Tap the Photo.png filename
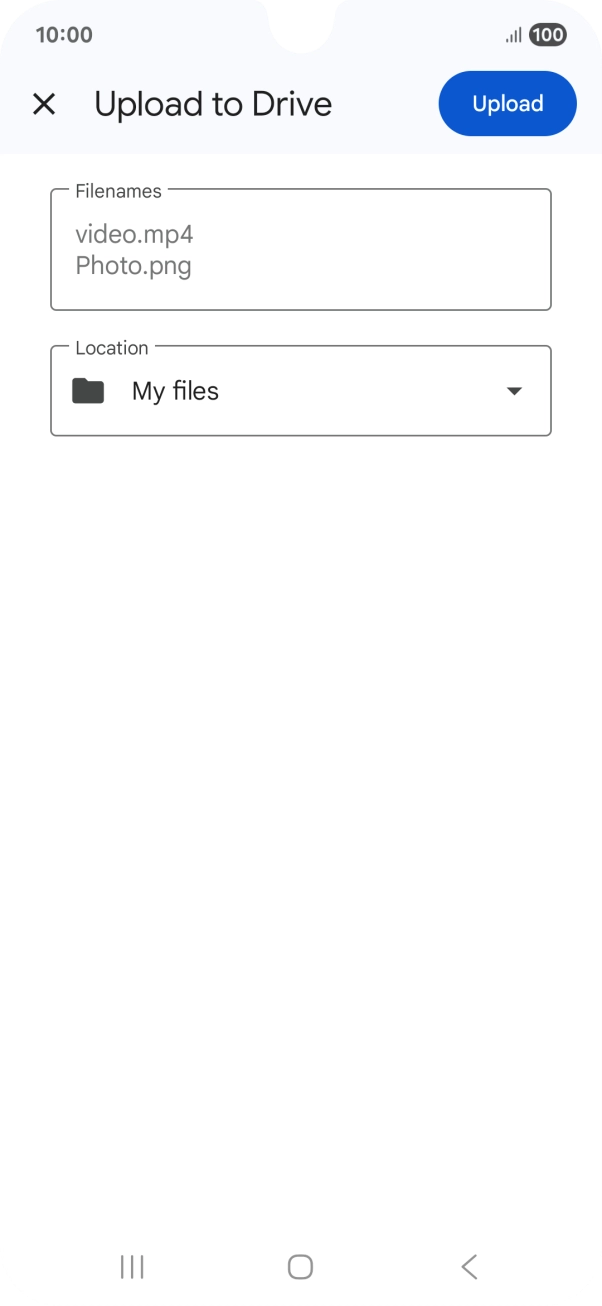This screenshot has height=1306, width=602. click(133, 266)
